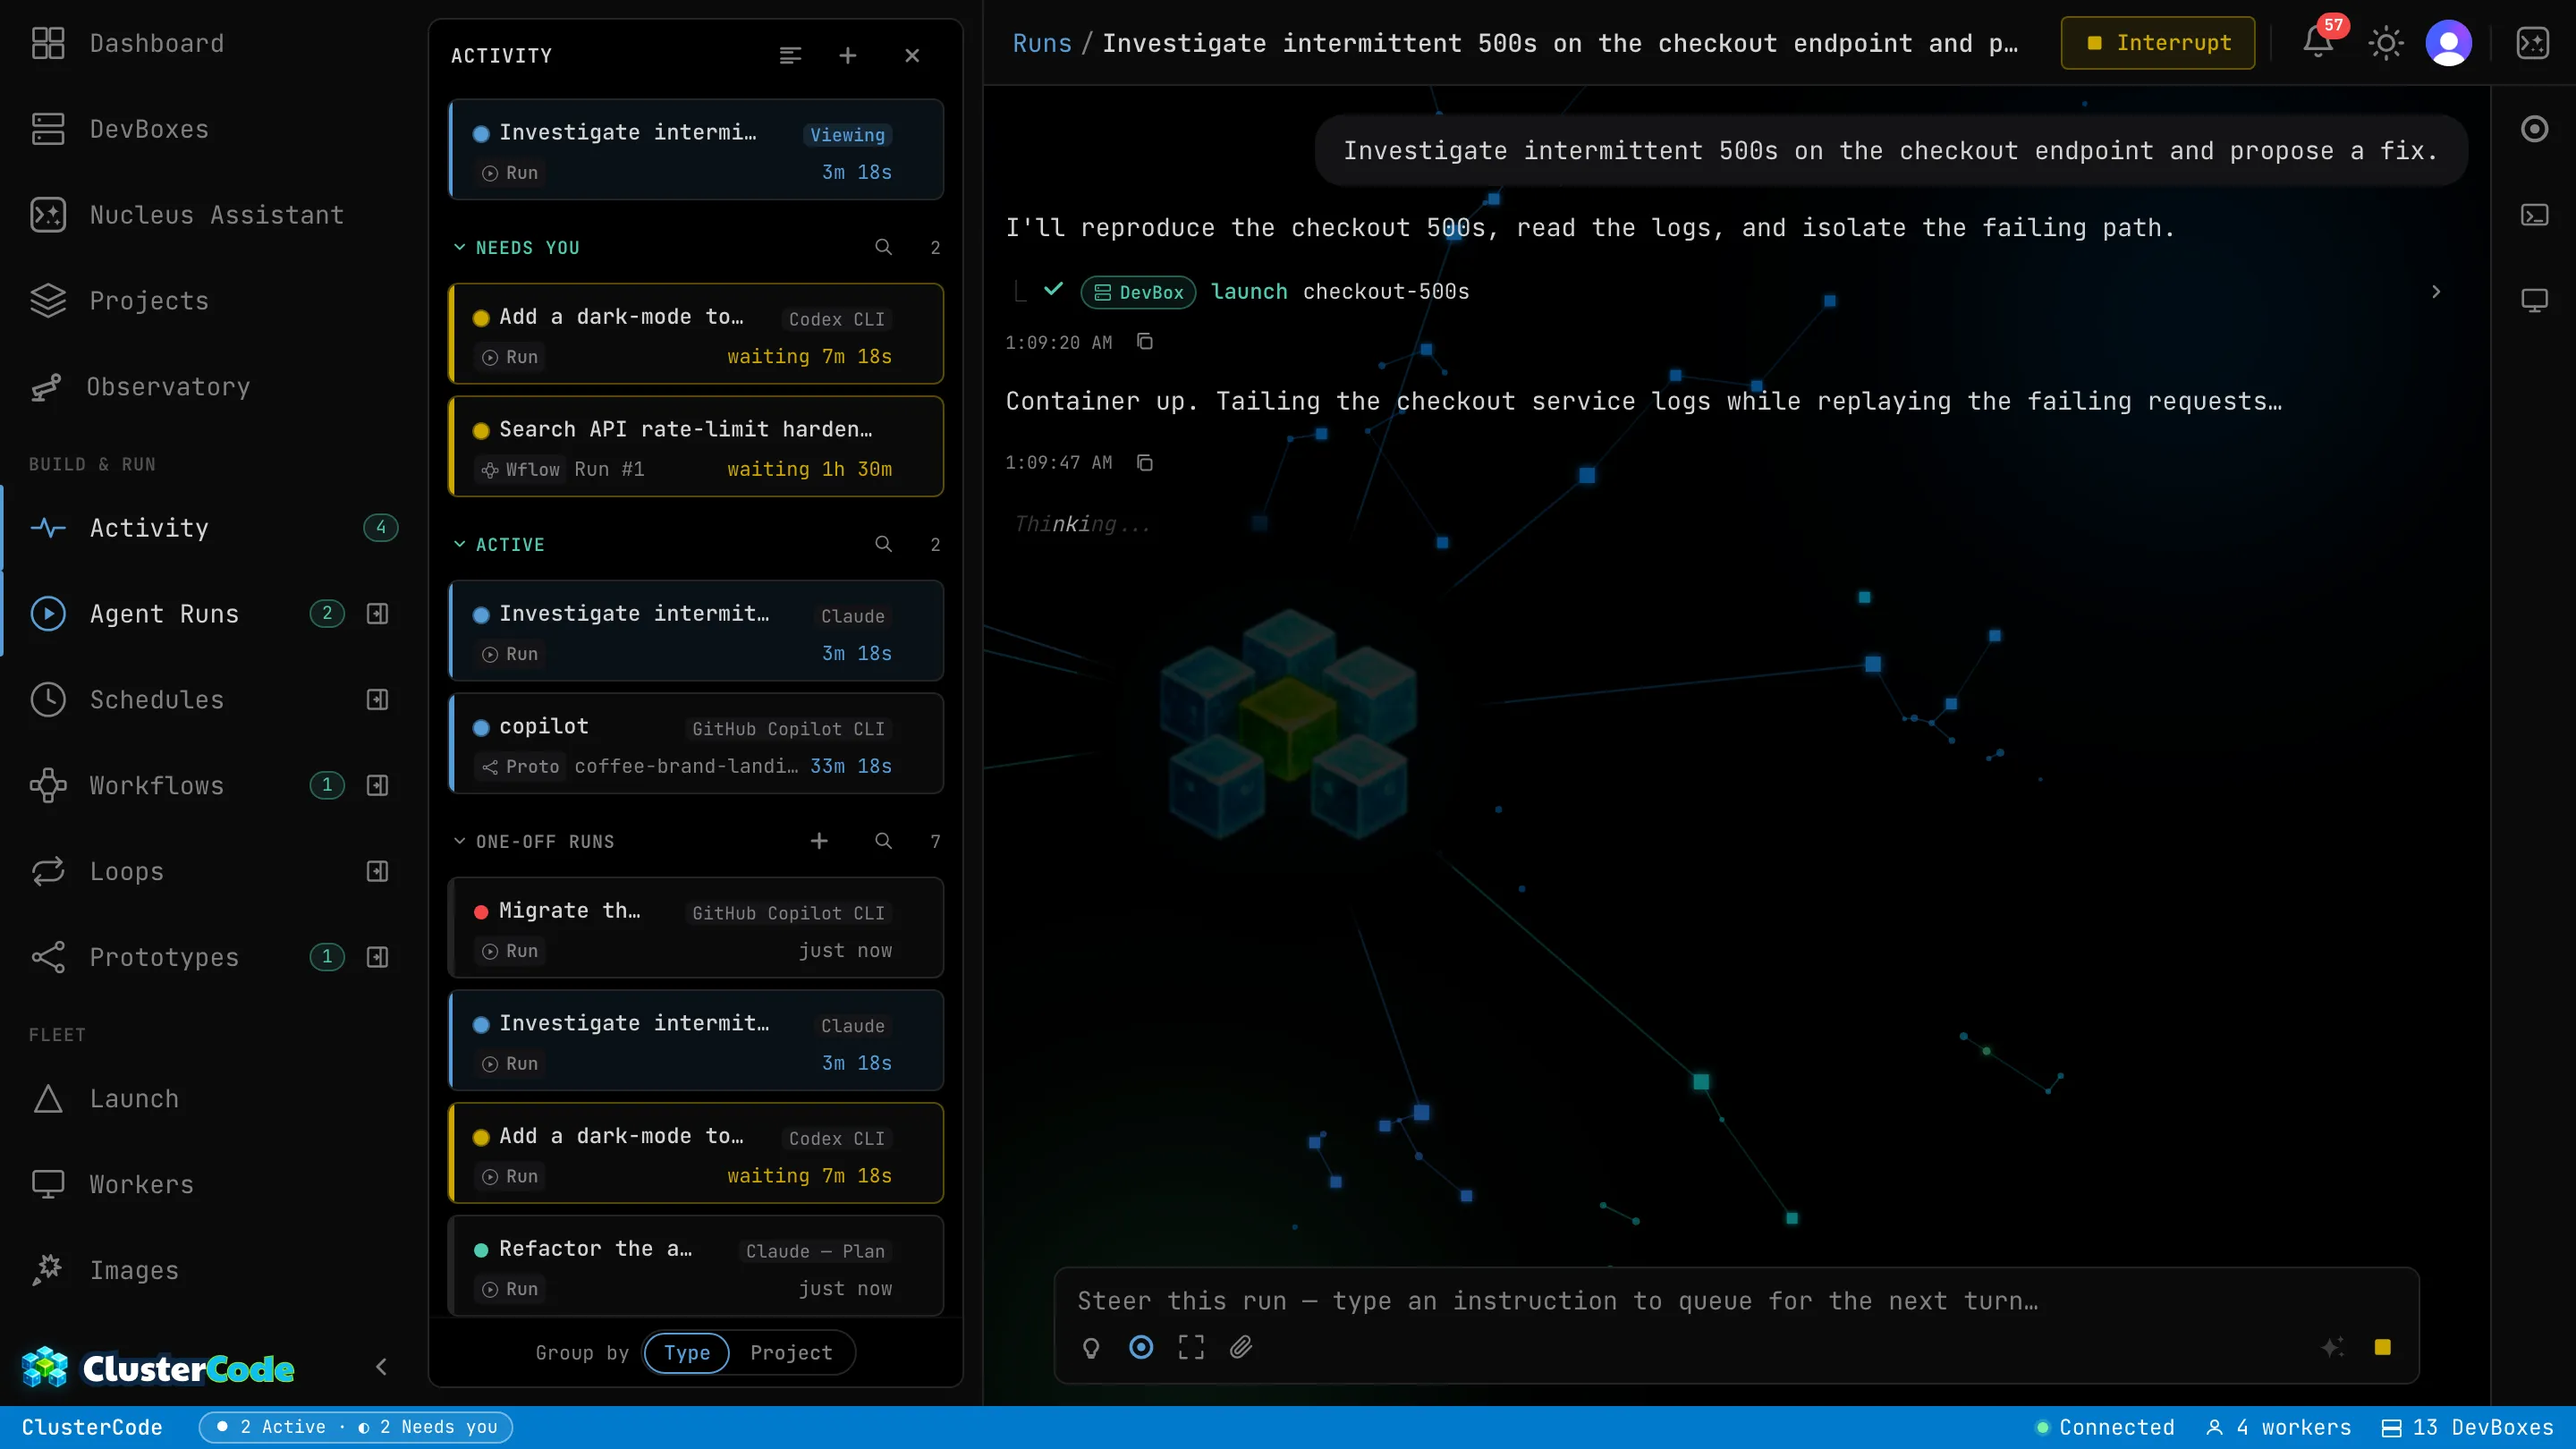Toggle light theme with sun icon

(x=2385, y=43)
